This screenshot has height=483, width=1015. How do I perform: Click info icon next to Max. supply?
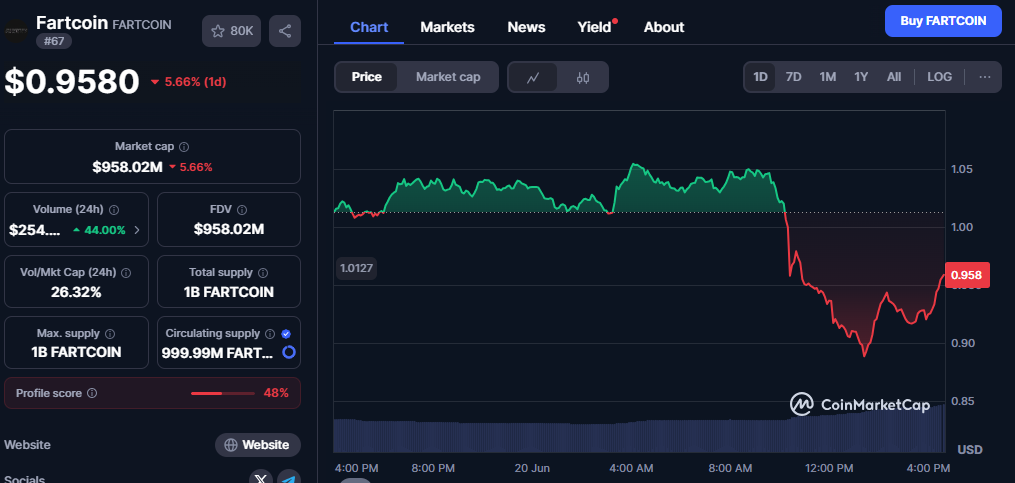110,333
